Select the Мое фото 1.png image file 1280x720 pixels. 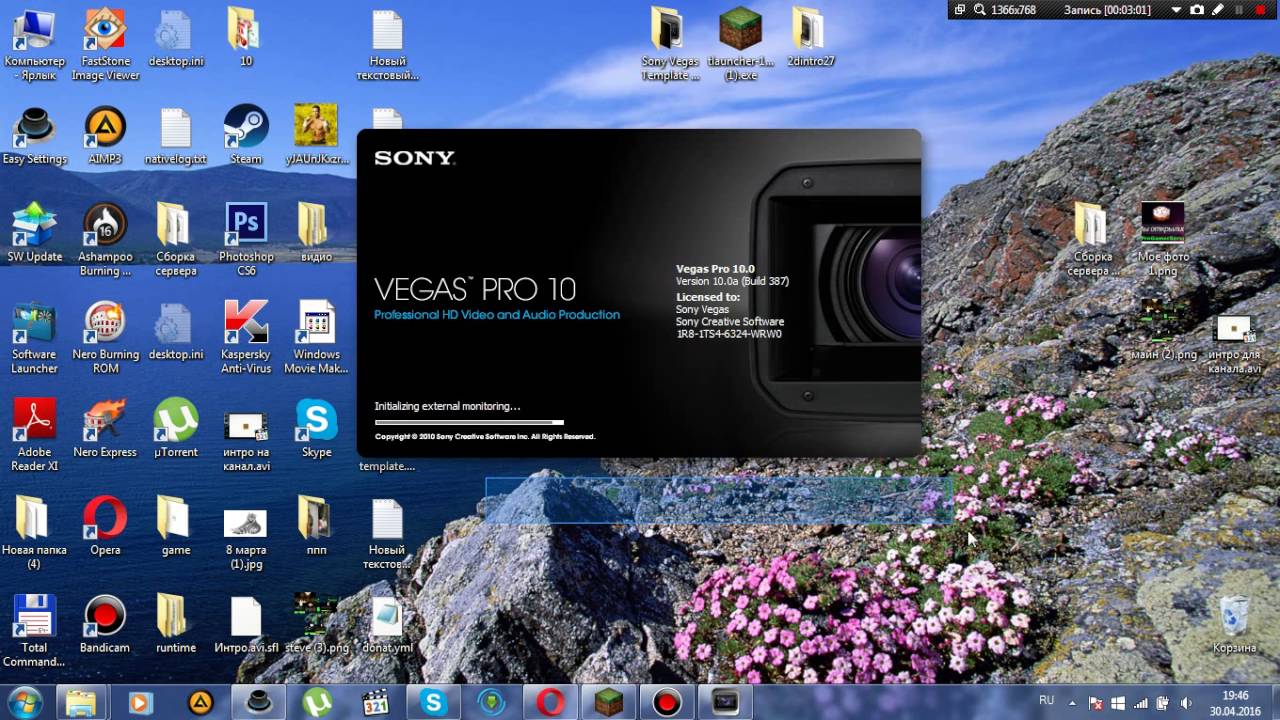pyautogui.click(x=1163, y=240)
